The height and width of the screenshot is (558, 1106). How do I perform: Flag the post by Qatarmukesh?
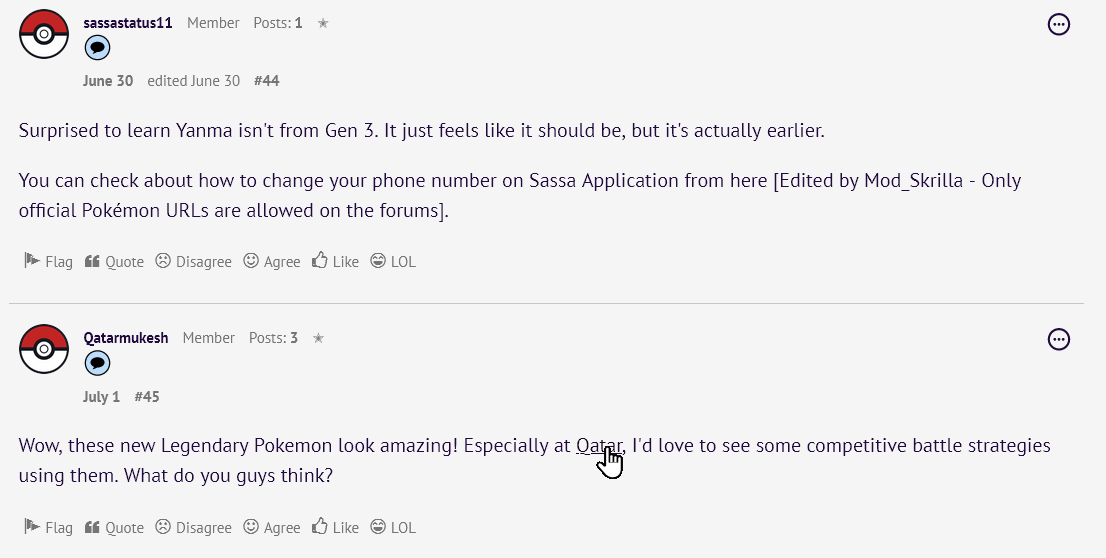click(x=48, y=527)
